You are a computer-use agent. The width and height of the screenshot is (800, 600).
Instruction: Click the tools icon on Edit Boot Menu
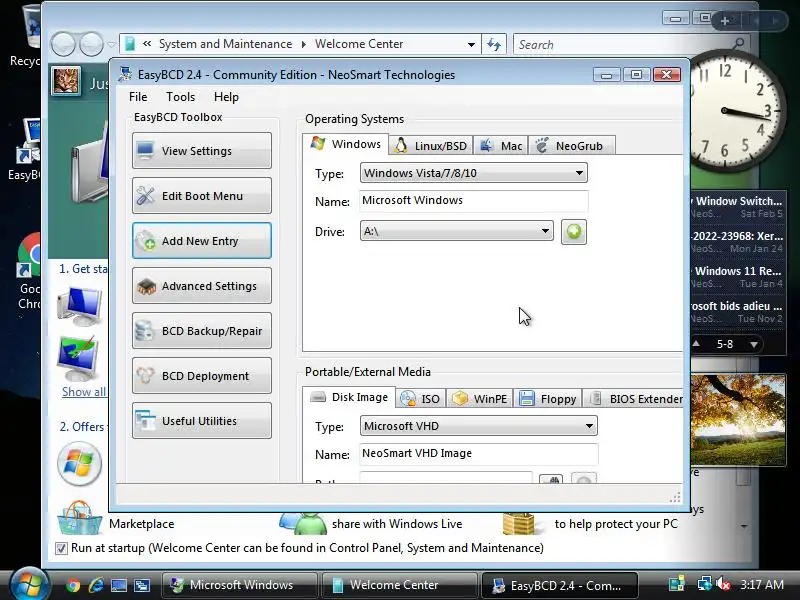click(145, 195)
